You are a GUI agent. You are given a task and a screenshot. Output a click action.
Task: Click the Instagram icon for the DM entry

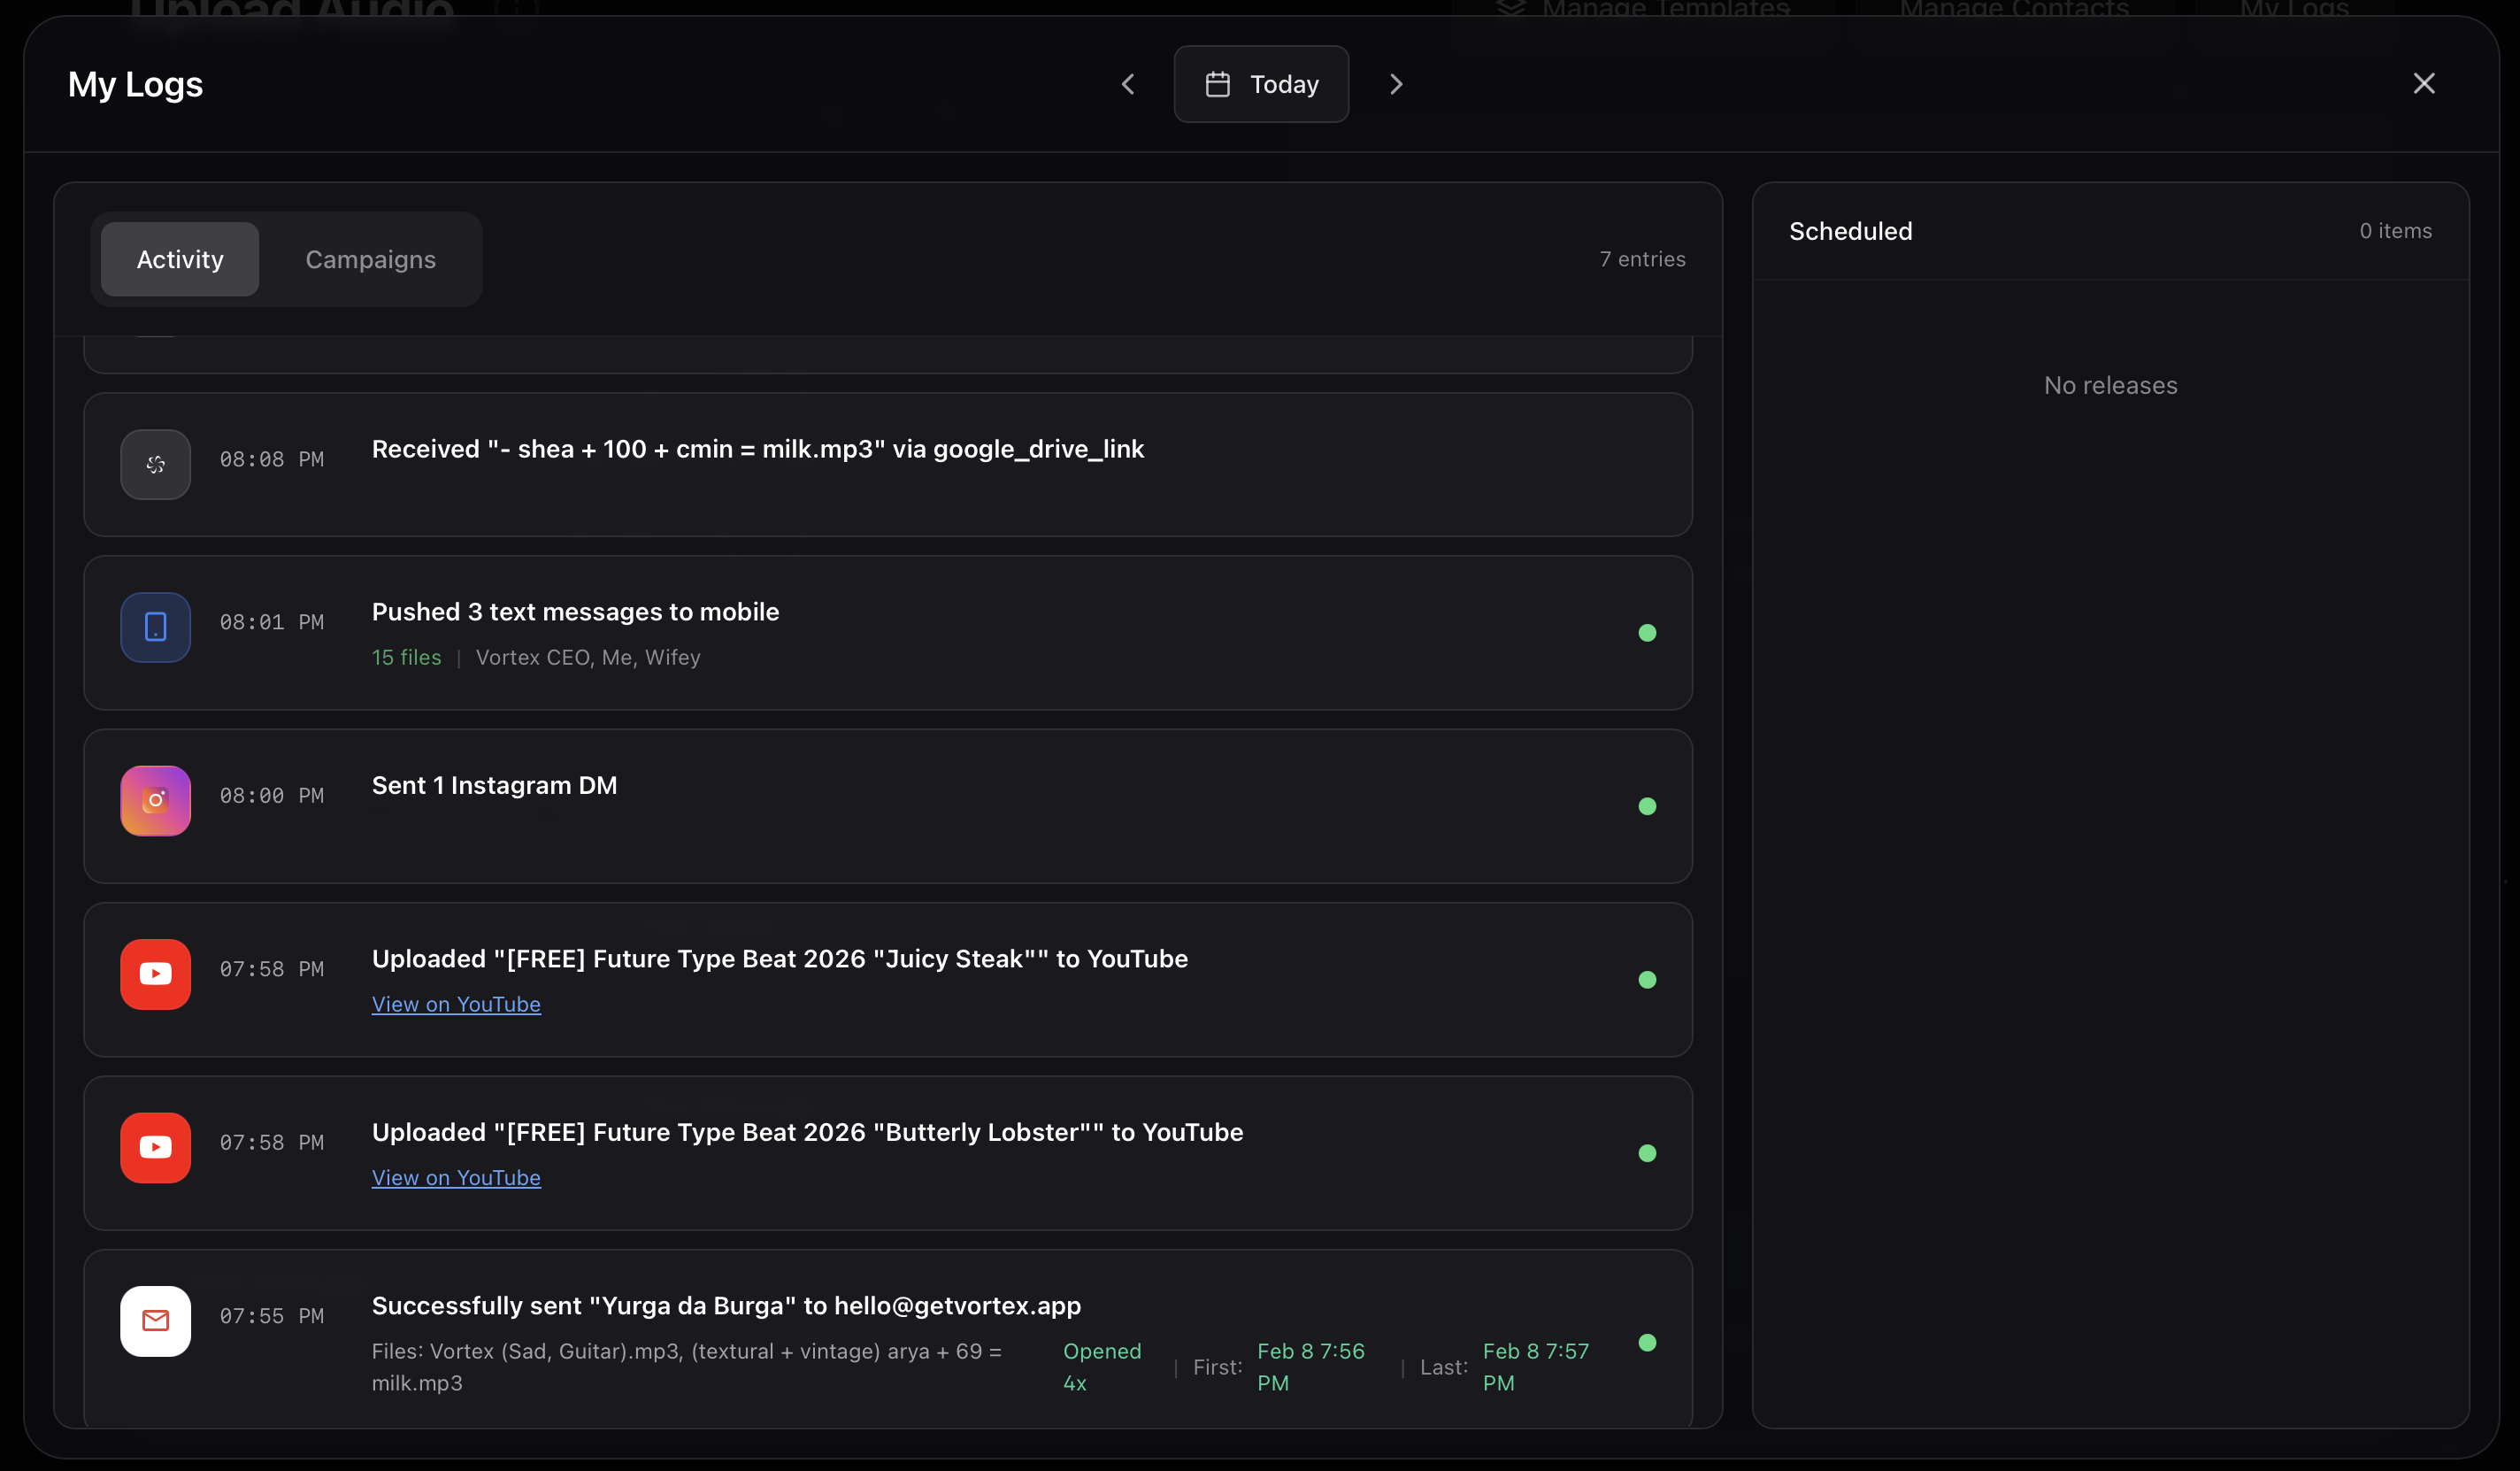[155, 800]
